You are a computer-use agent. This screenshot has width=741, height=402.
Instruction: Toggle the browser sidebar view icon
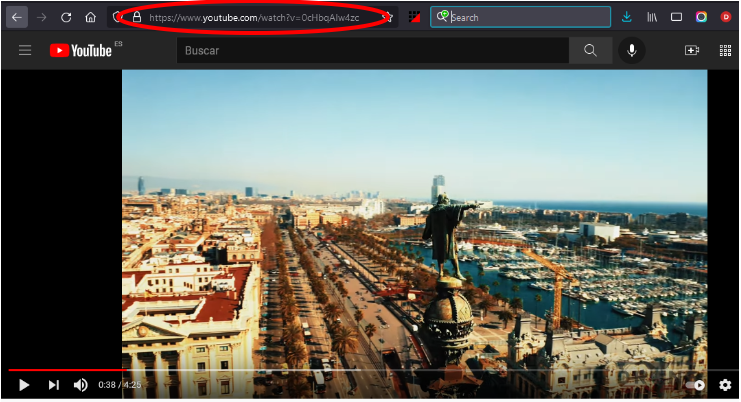coord(676,17)
